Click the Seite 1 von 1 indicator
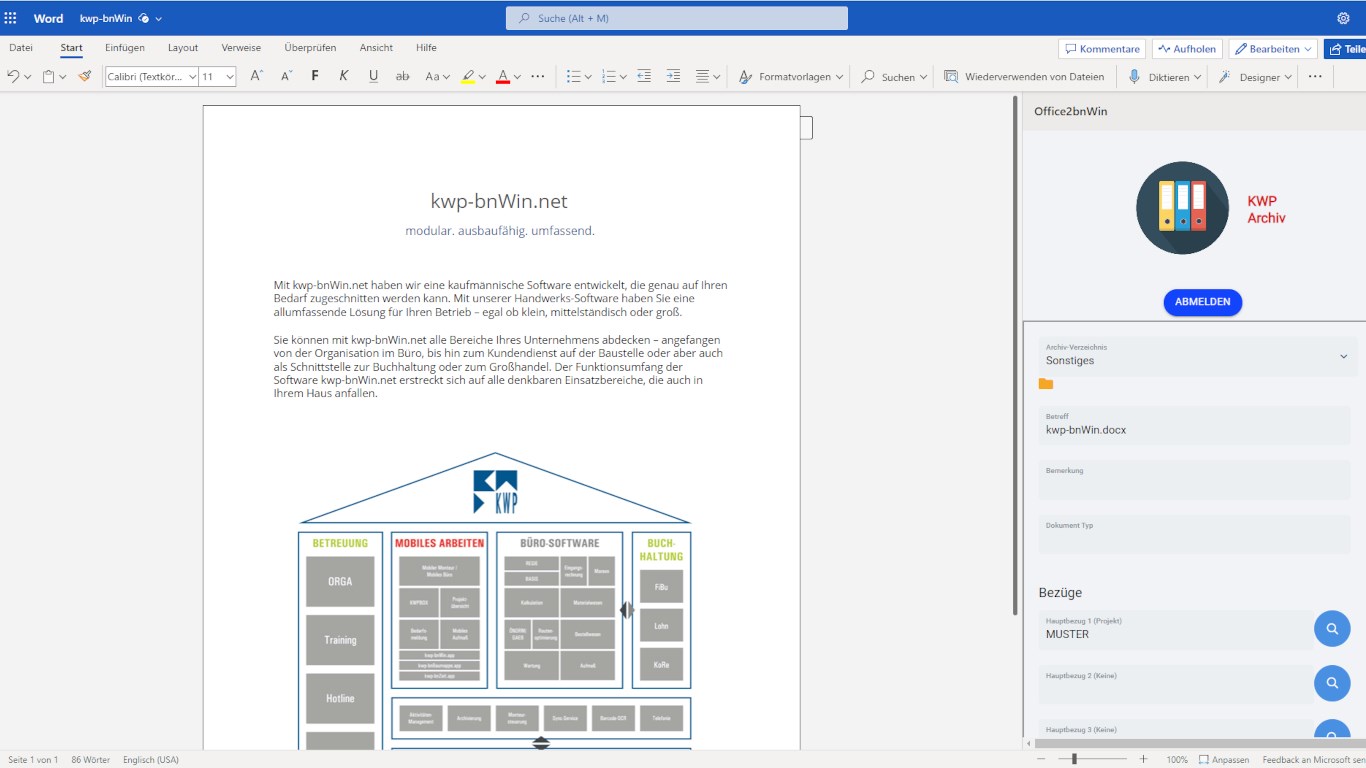This screenshot has width=1366, height=768. pos(33,760)
